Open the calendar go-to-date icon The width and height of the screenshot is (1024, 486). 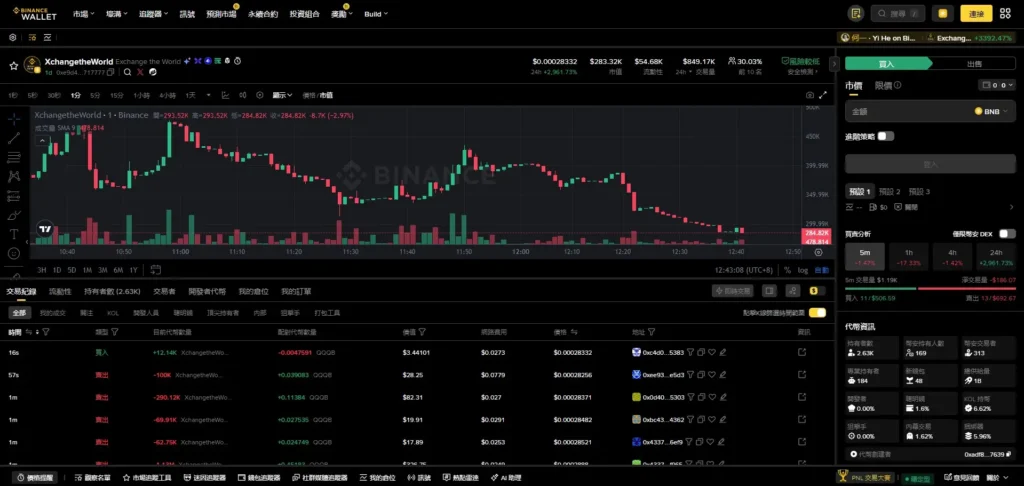155,269
